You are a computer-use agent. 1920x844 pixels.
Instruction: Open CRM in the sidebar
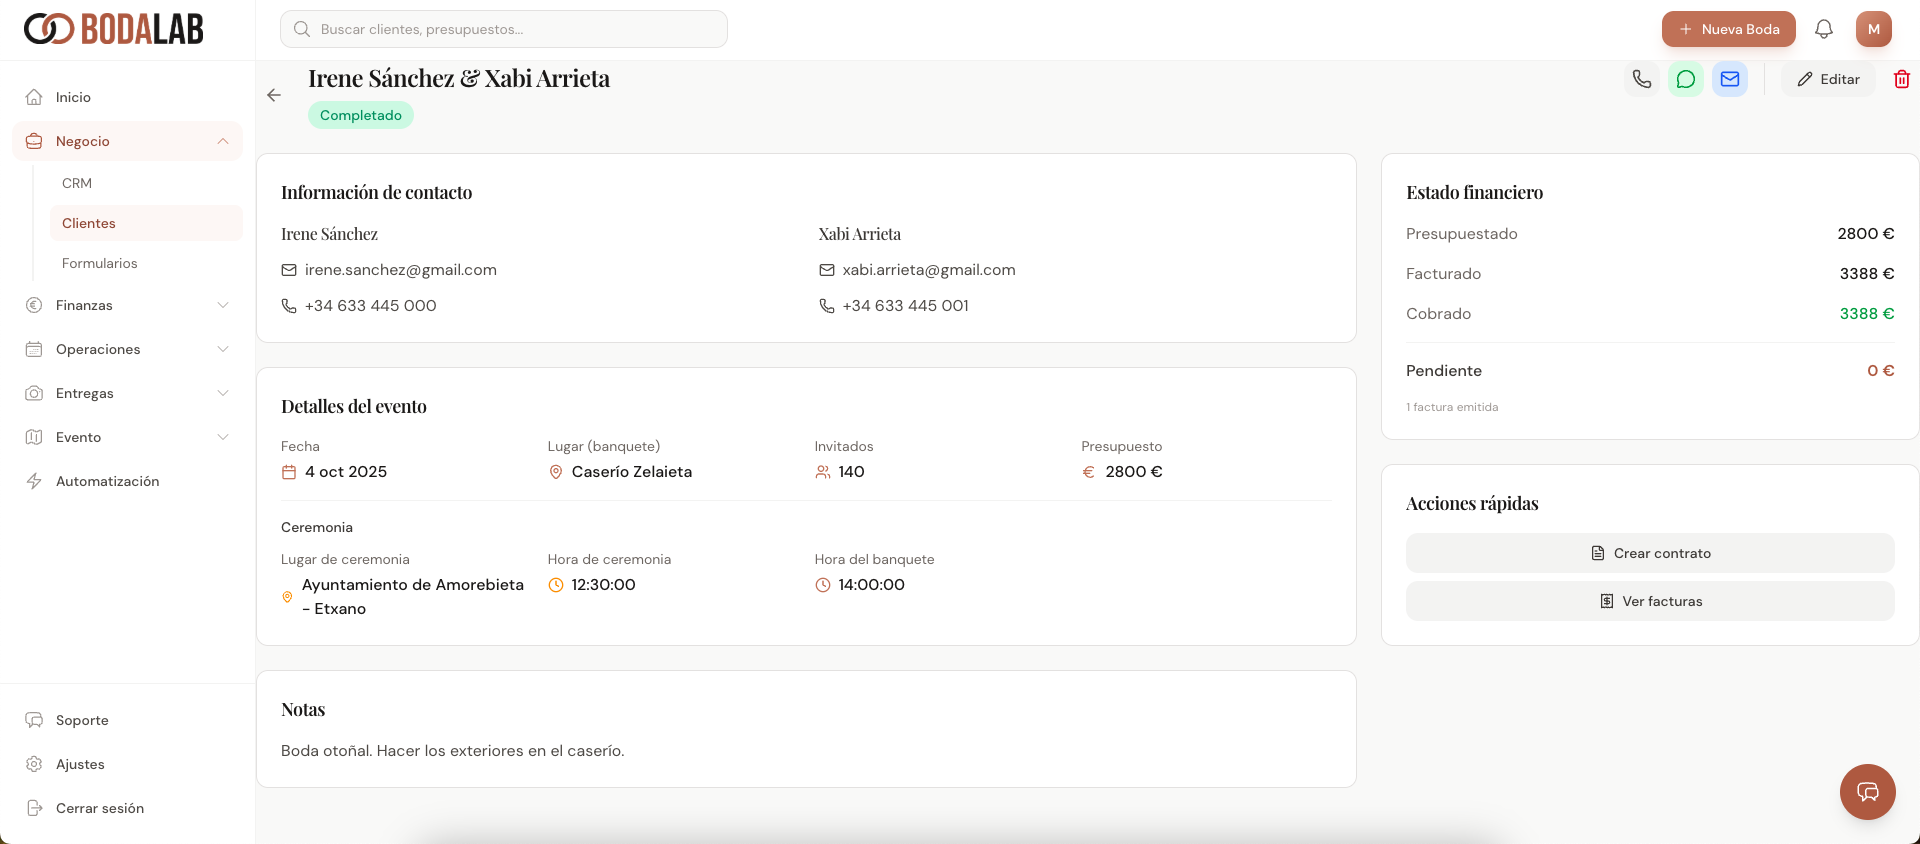[x=77, y=183]
